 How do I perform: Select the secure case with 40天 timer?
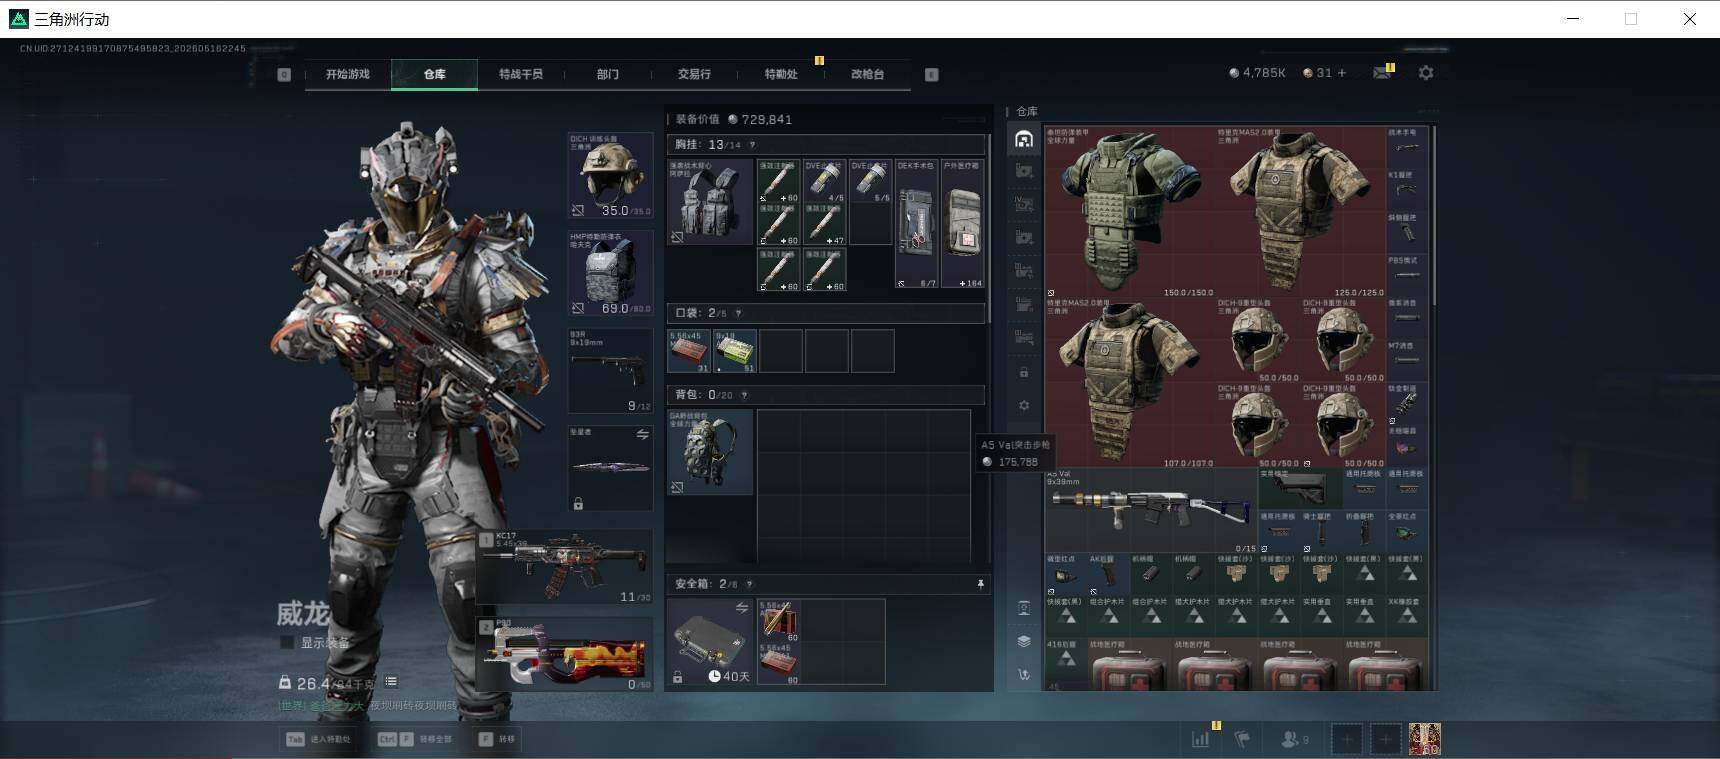tap(710, 642)
